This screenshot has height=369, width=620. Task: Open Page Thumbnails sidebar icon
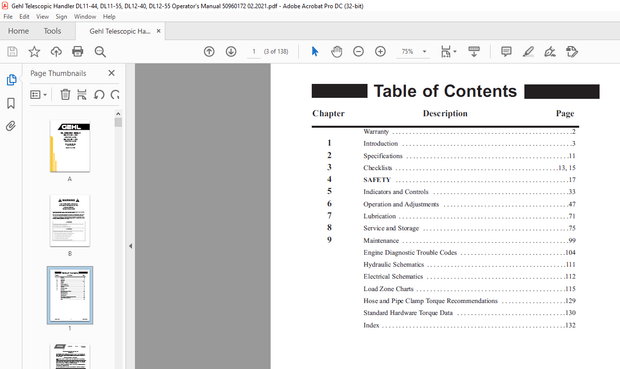pos(11,79)
